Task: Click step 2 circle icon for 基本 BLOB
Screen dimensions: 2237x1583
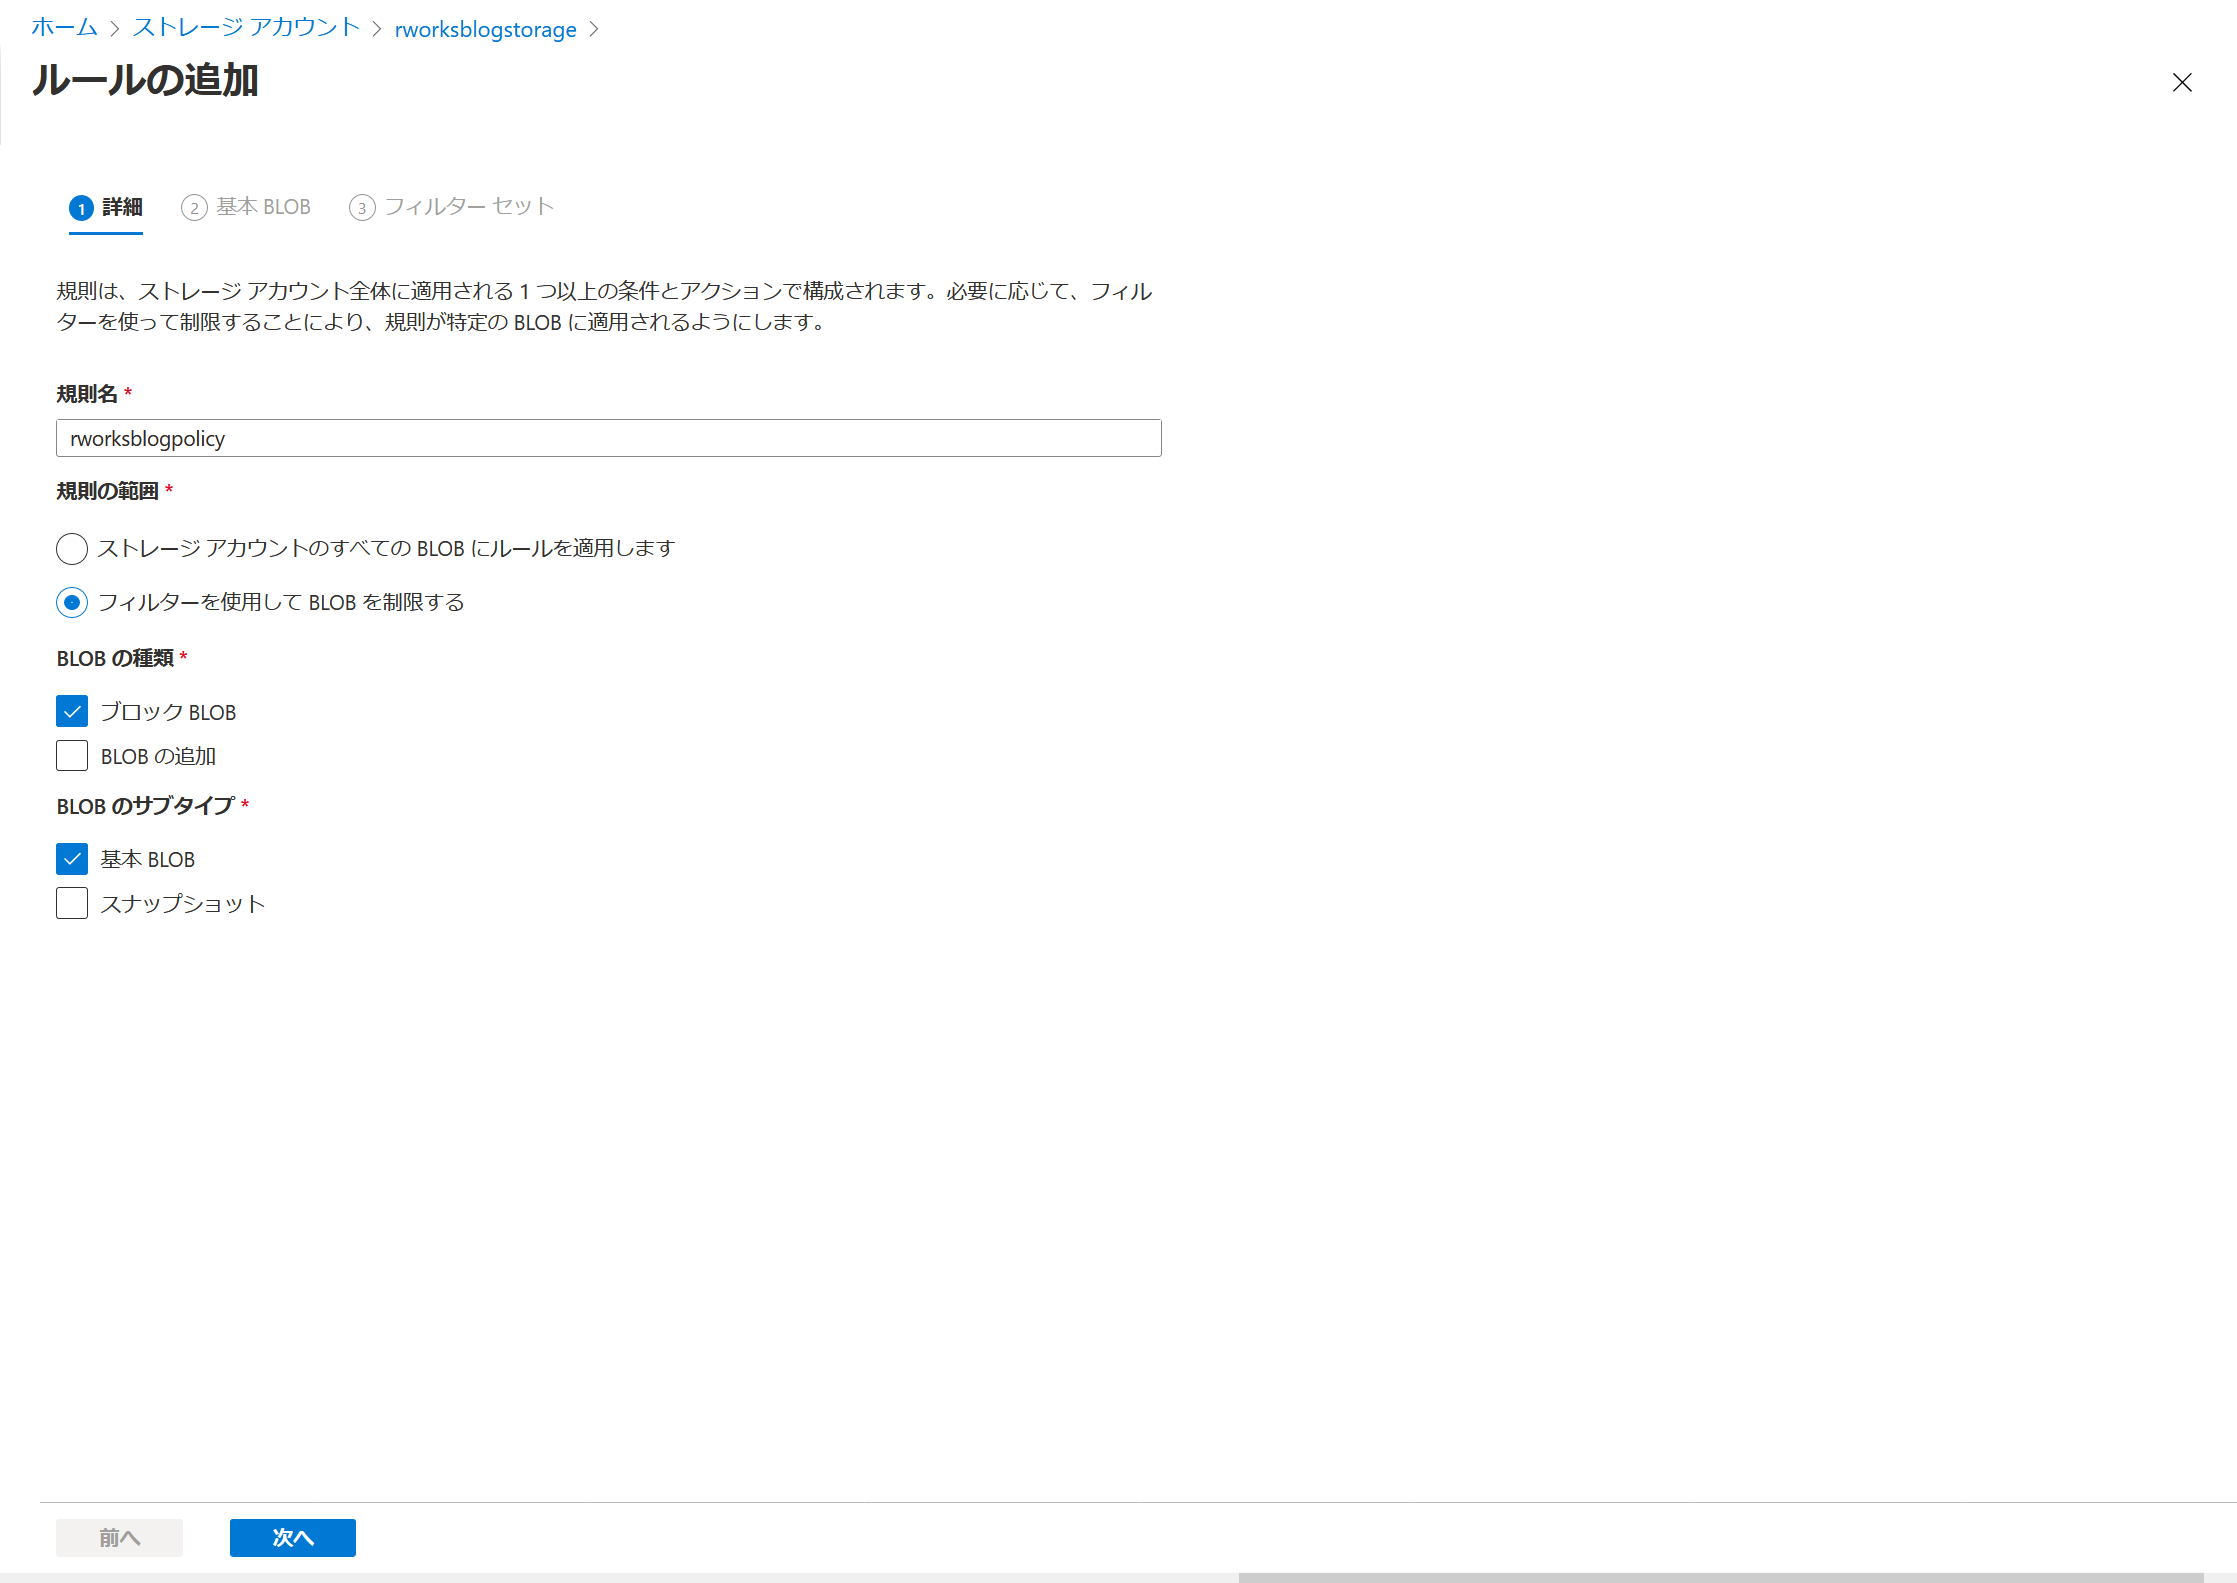Action: coord(194,208)
